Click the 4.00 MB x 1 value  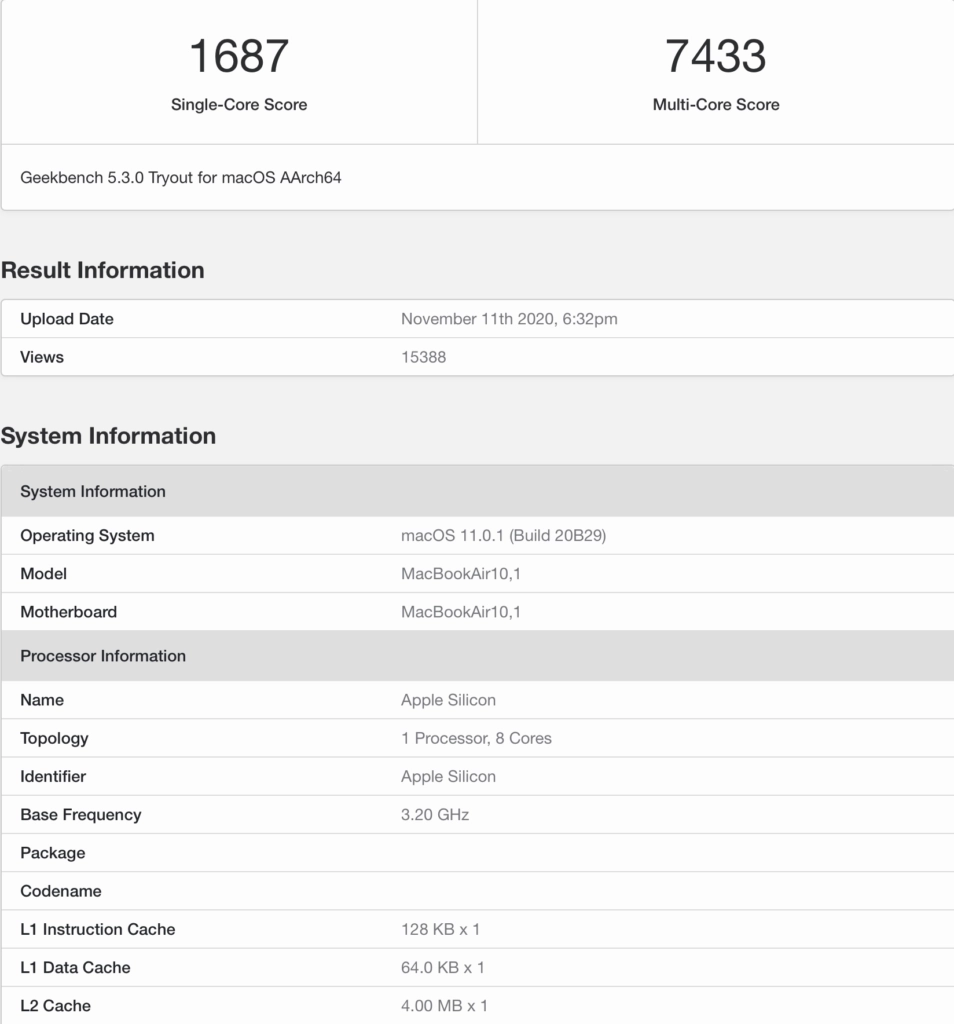pos(445,1006)
